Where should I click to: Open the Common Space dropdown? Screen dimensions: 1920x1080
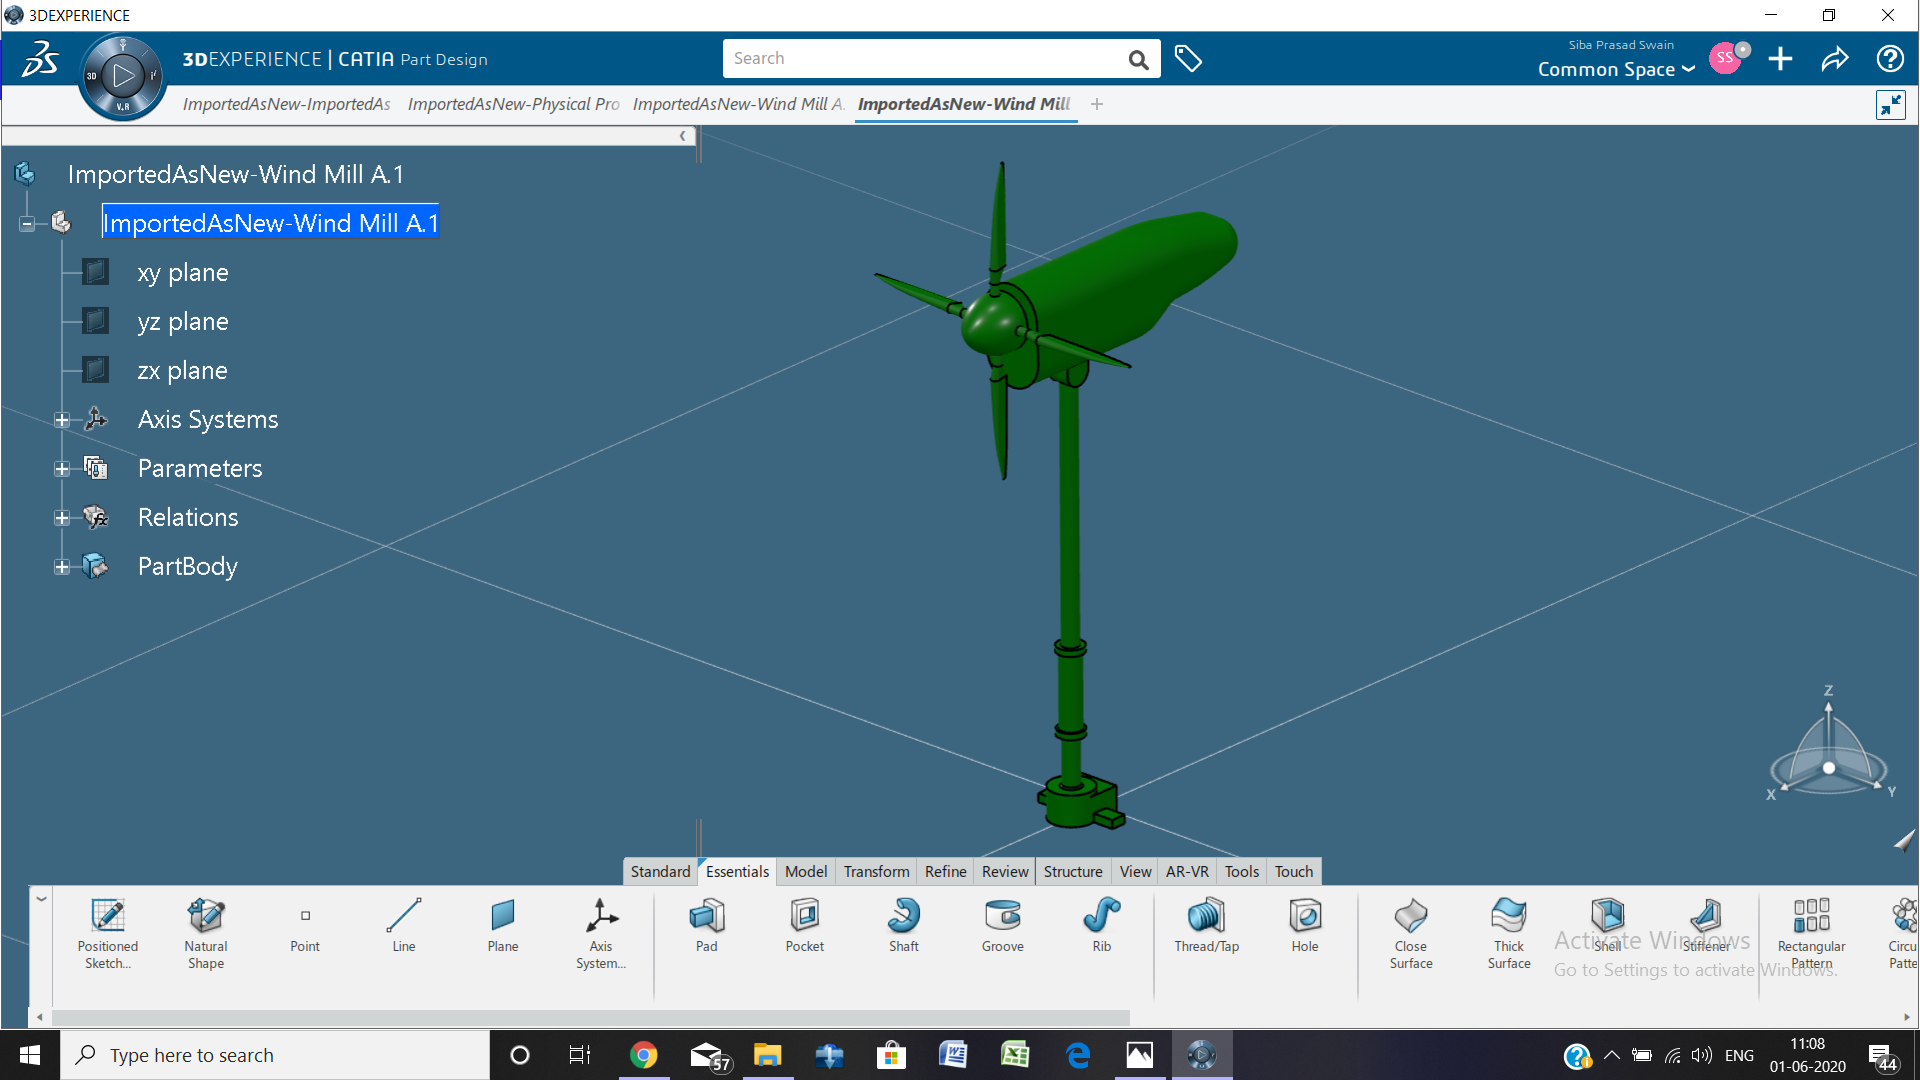1616,69
